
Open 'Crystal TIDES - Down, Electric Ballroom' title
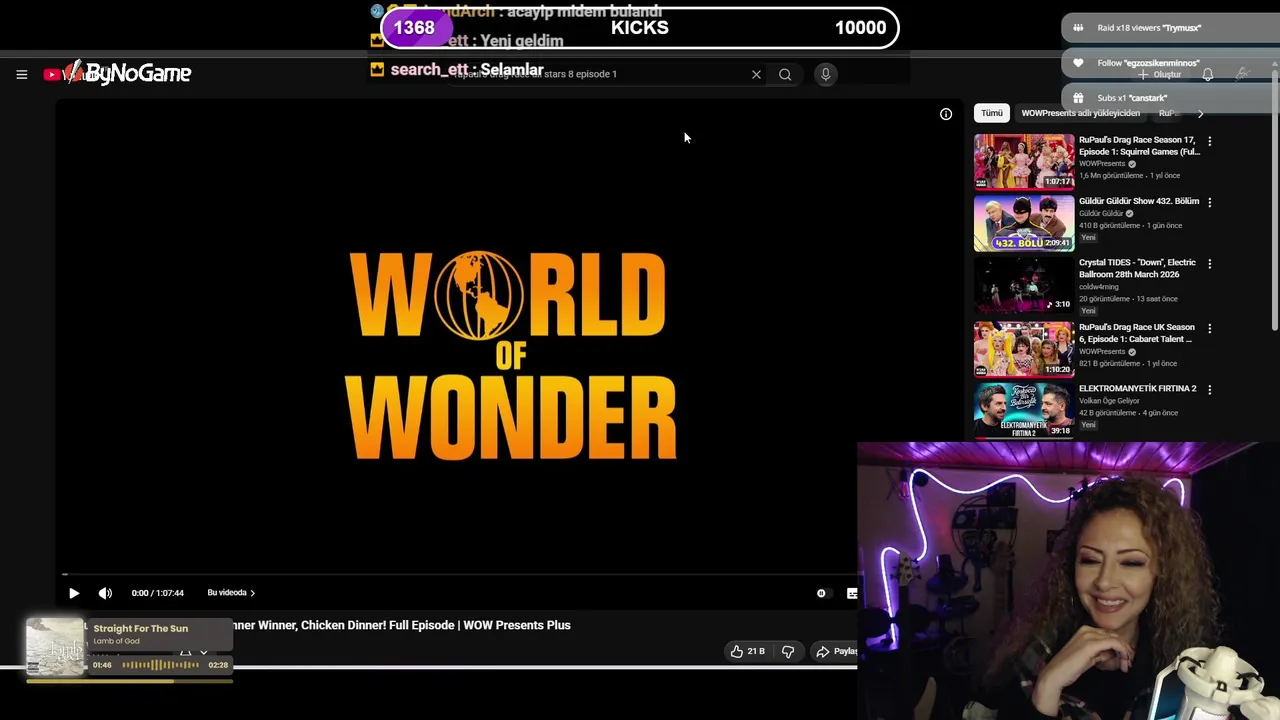click(x=1137, y=268)
